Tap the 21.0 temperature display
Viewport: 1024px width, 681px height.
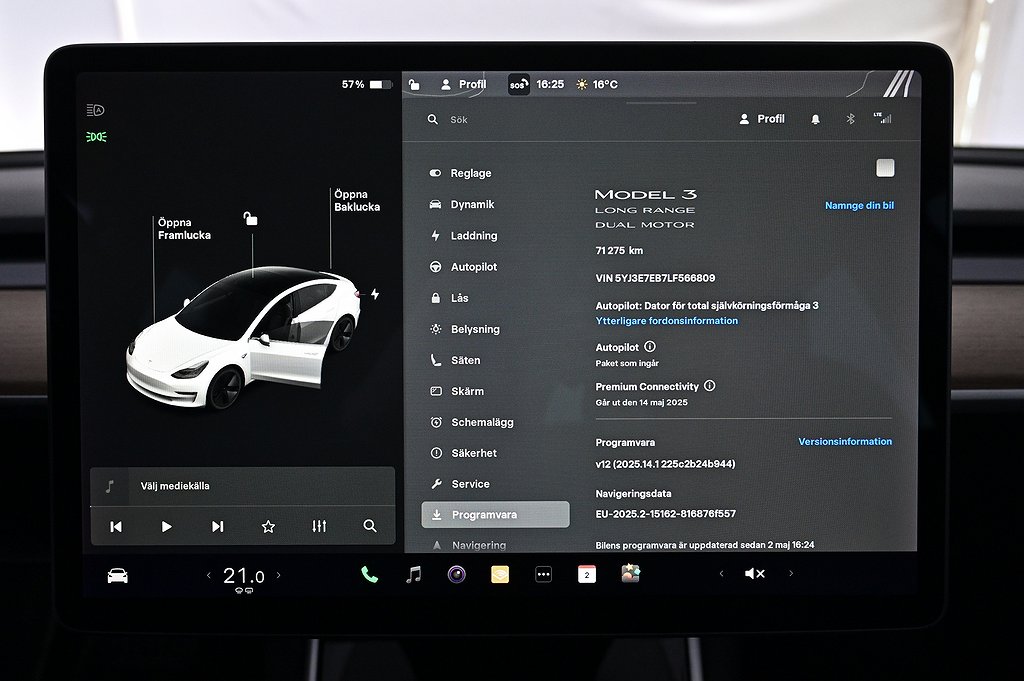244,577
